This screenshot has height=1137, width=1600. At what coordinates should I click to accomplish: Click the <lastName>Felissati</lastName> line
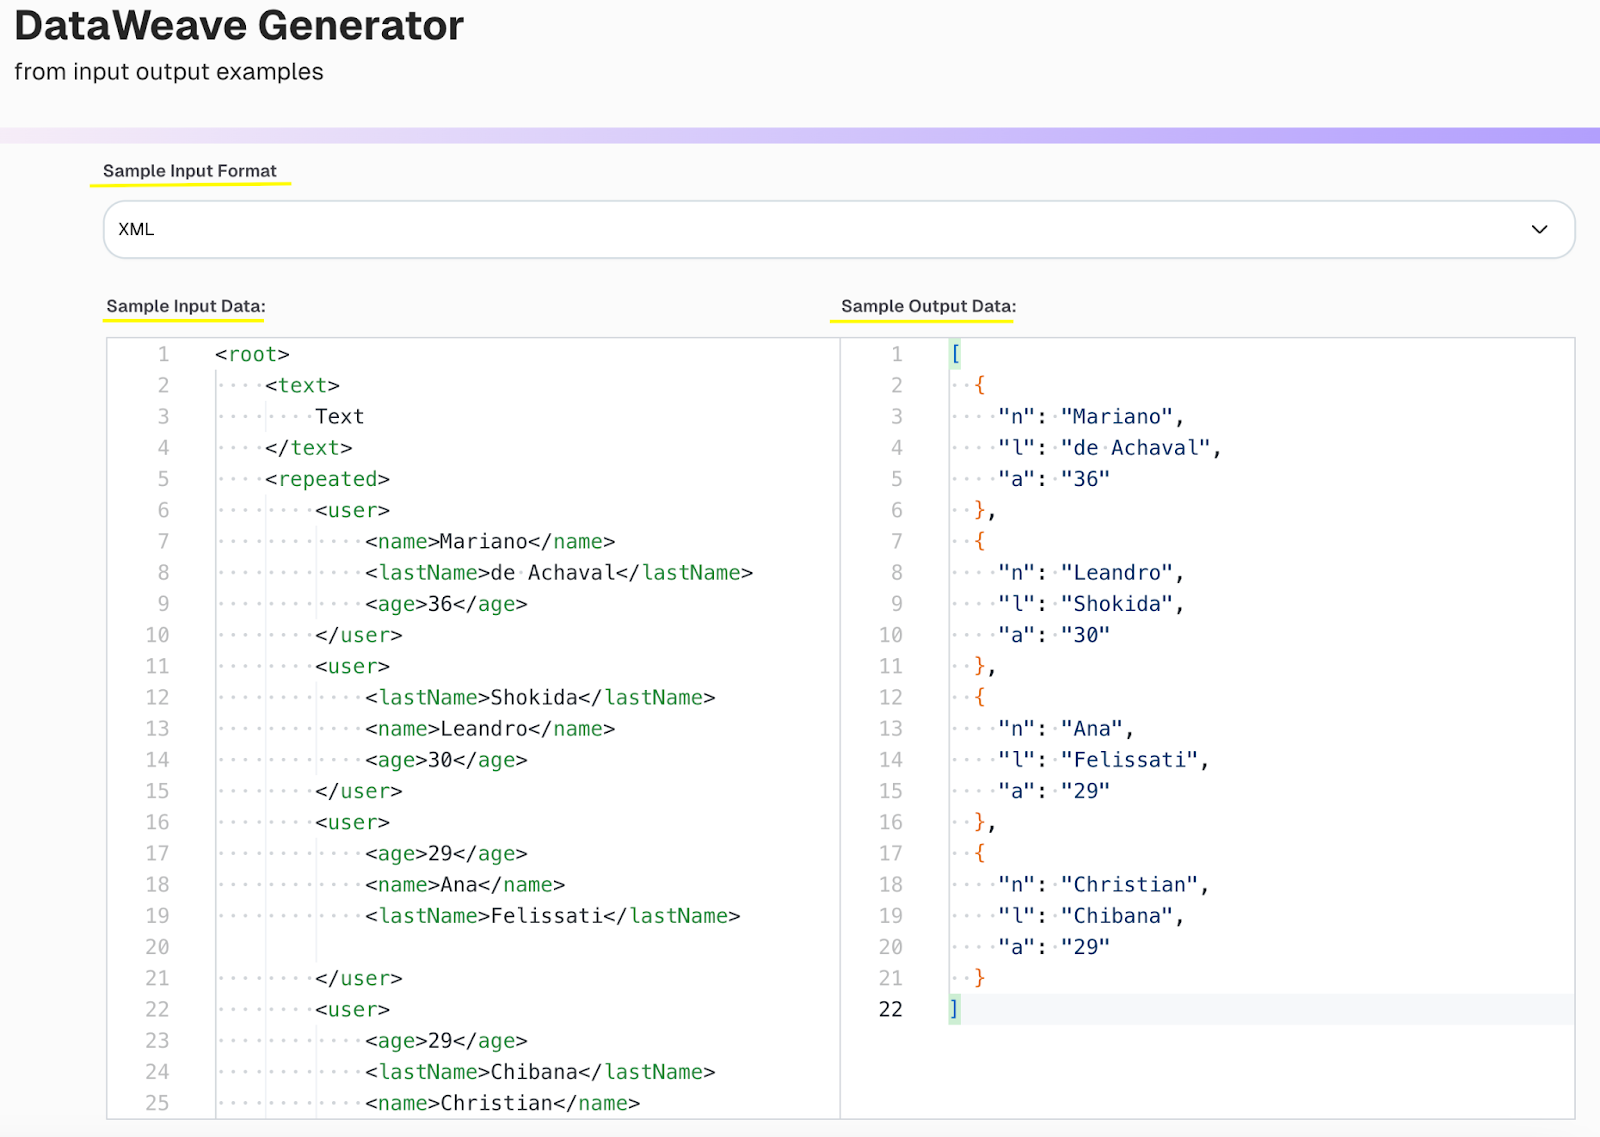[553, 916]
